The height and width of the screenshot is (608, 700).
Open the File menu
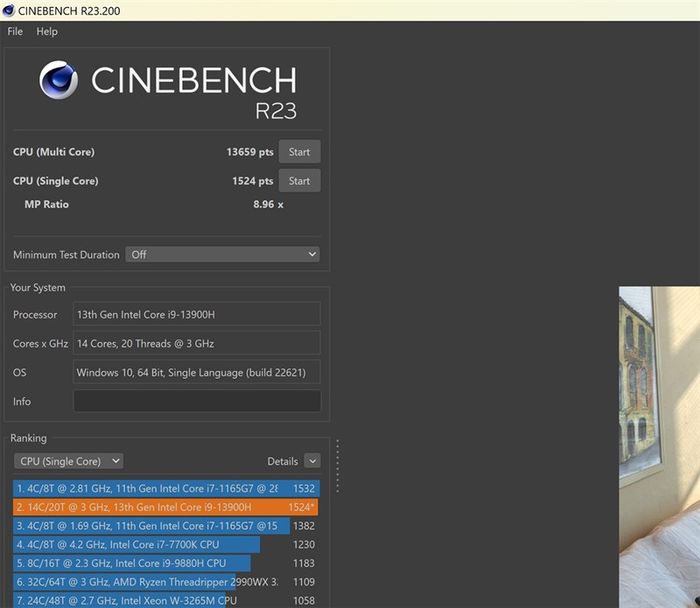coord(15,32)
